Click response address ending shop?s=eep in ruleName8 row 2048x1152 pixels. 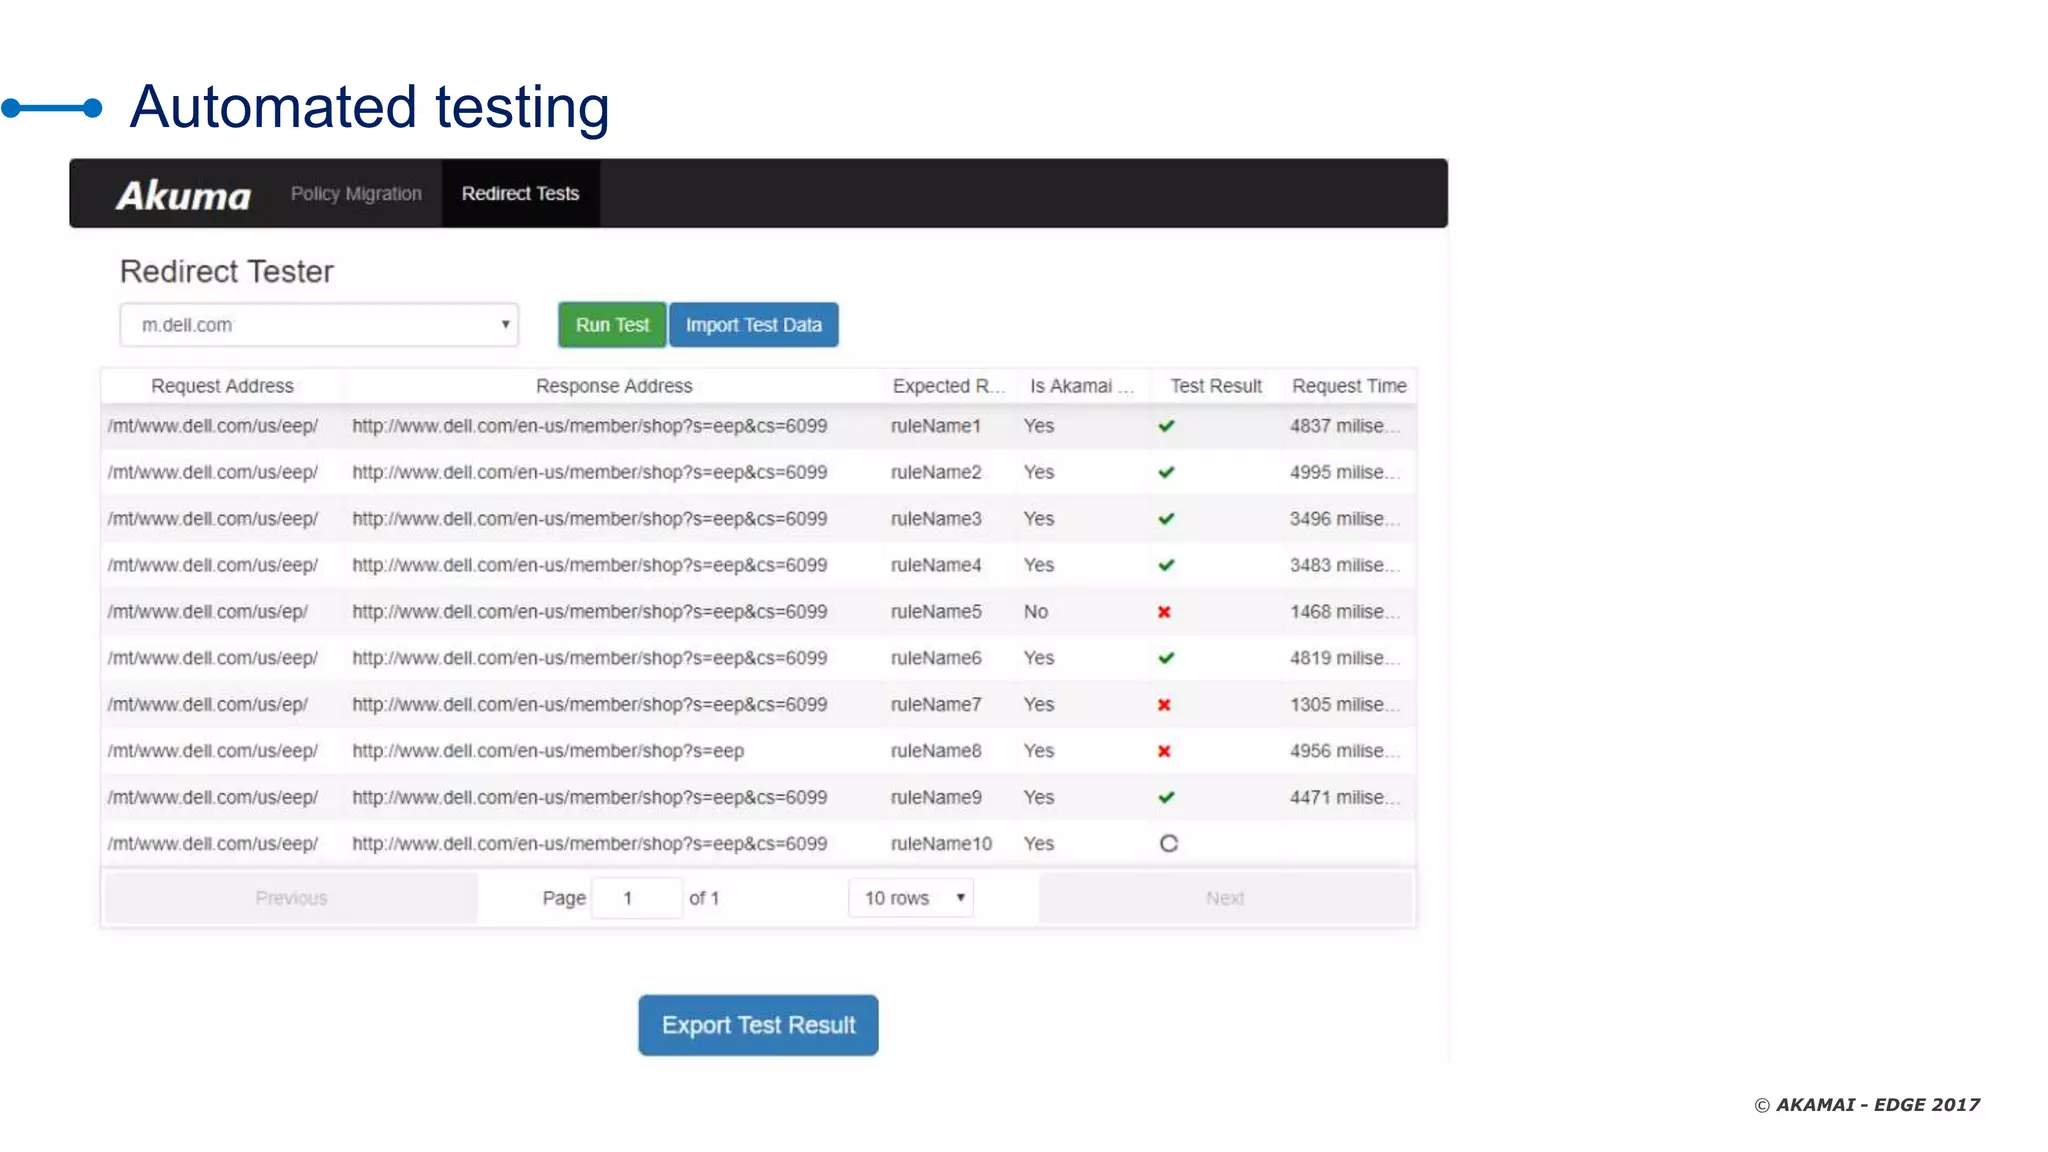pos(548,751)
